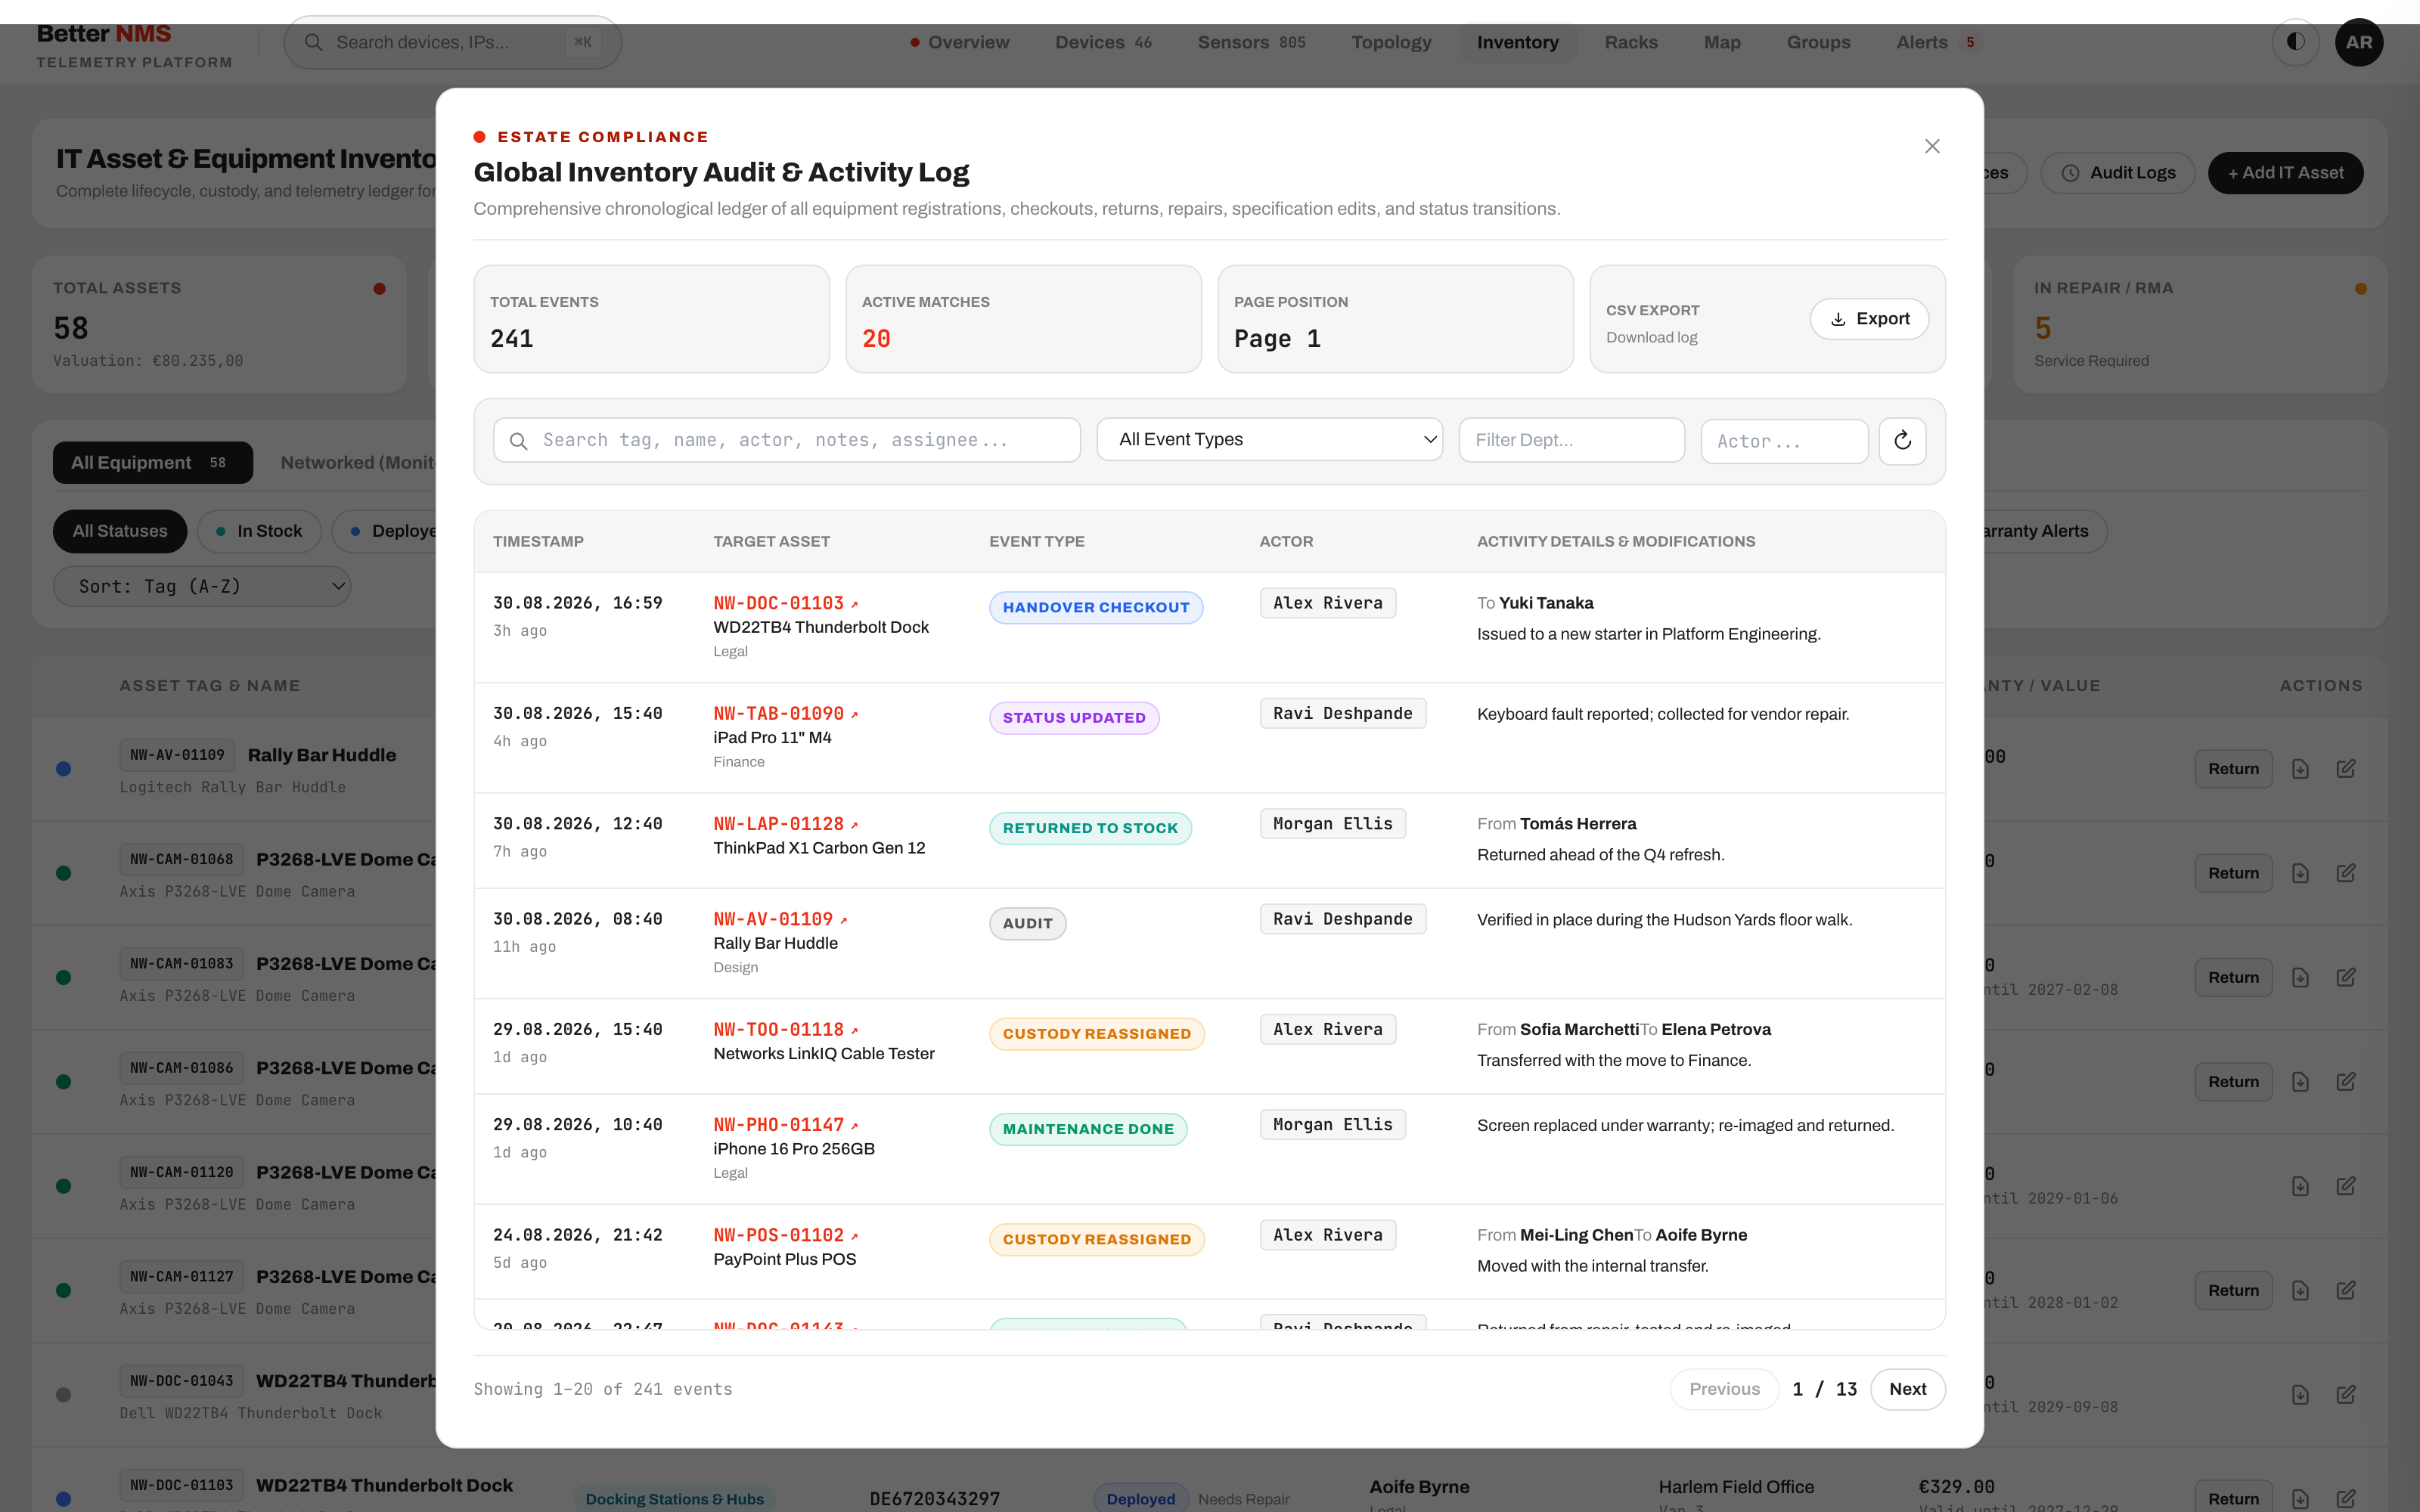Switch to the Sensors nav tab
Image resolution: width=2420 pixels, height=1512 pixels.
1251,42
